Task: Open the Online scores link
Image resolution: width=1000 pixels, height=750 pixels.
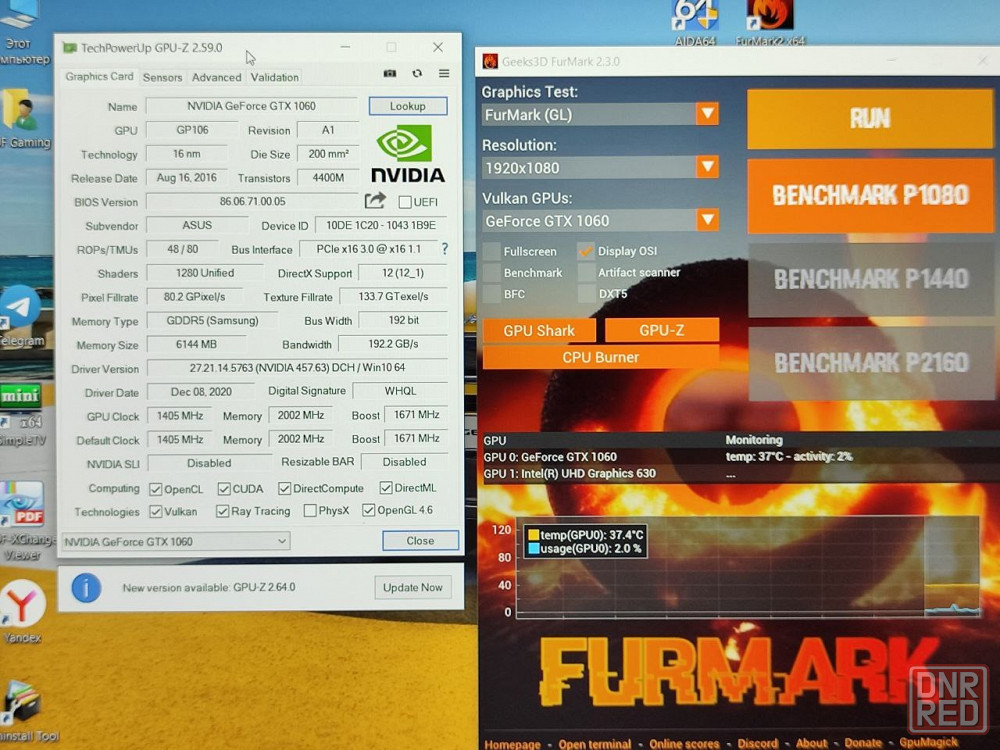Action: coord(684,744)
